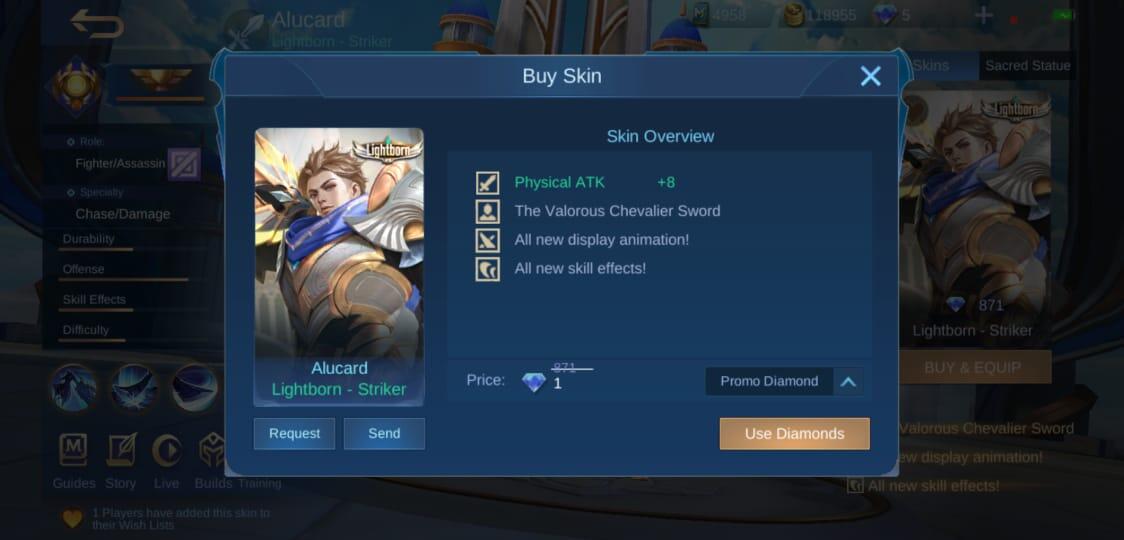Click the plus icon to add diamonds
Image resolution: width=1124 pixels, height=540 pixels.
coord(984,16)
